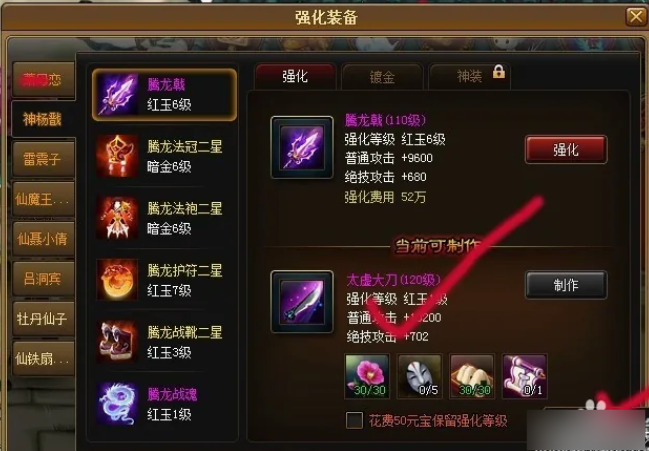Click the pink flower material icon
This screenshot has width=649, height=451.
click(367, 376)
